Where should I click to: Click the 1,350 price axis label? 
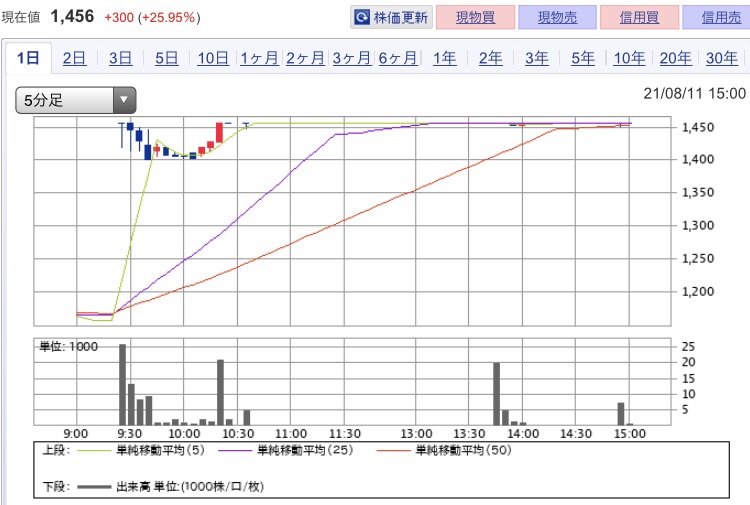[x=698, y=192]
